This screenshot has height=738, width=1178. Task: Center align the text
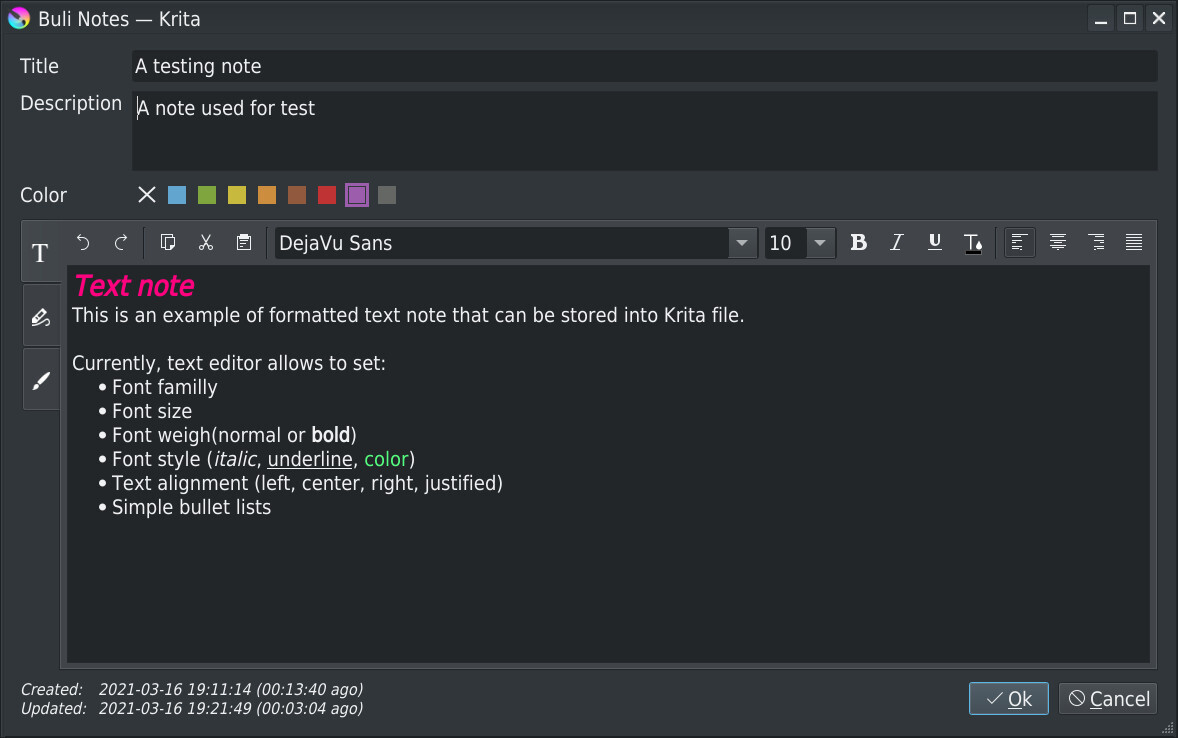tap(1057, 242)
